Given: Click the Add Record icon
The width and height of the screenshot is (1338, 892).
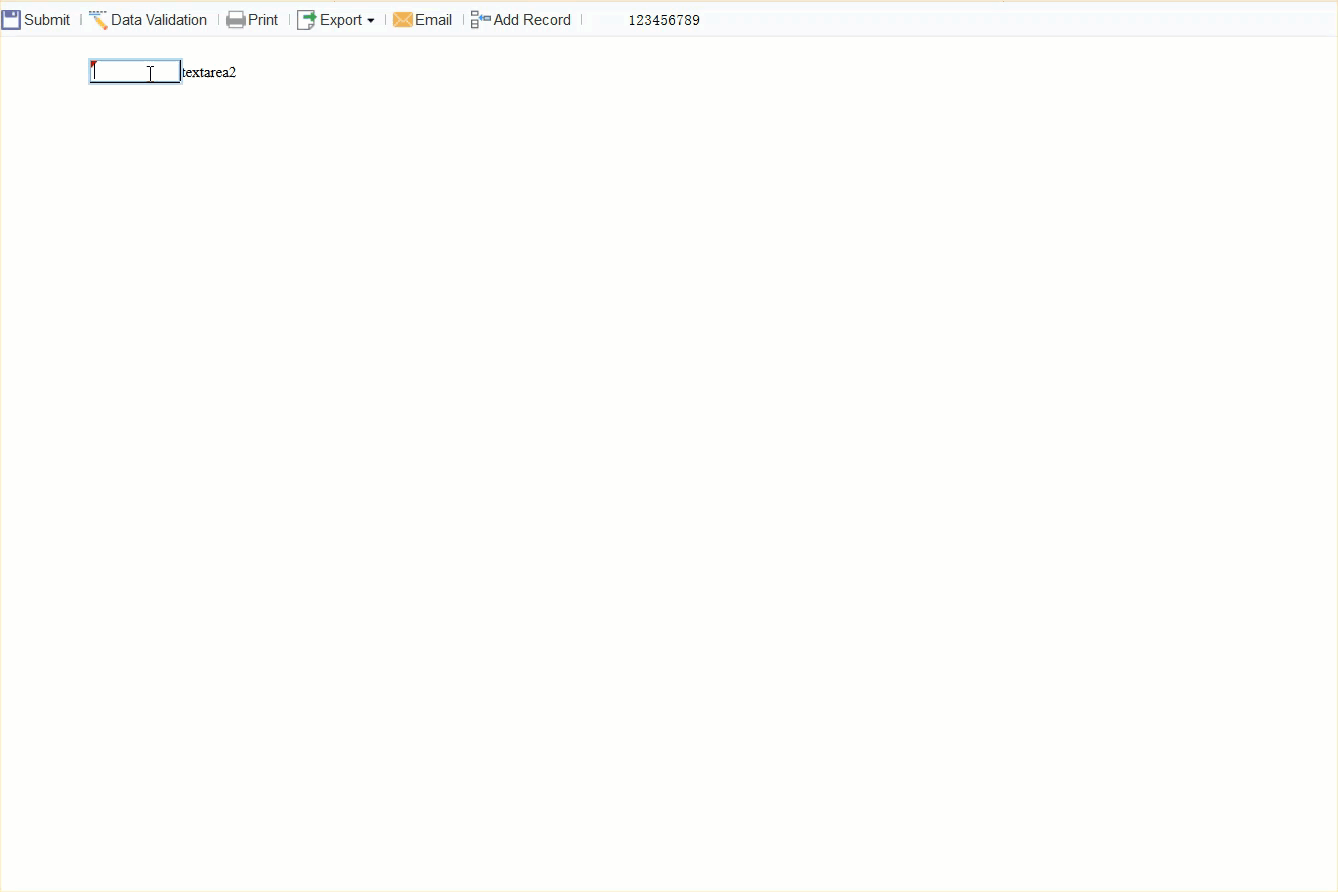Looking at the screenshot, I should pos(477,19).
